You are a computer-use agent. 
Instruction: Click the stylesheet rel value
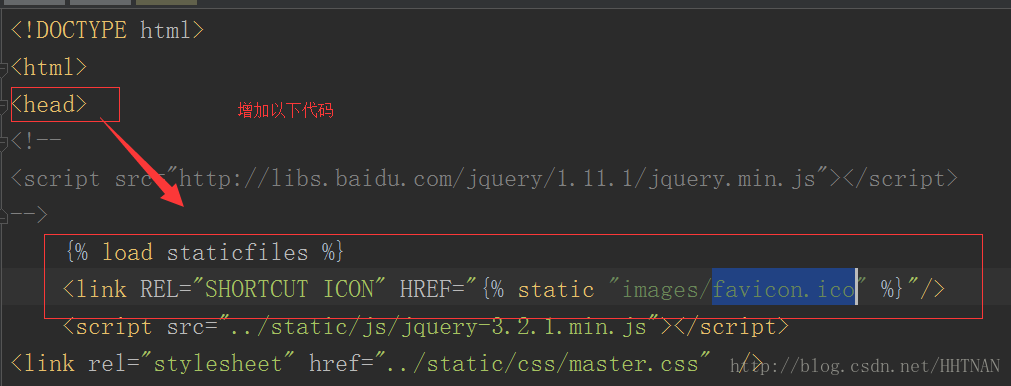[x=218, y=364]
